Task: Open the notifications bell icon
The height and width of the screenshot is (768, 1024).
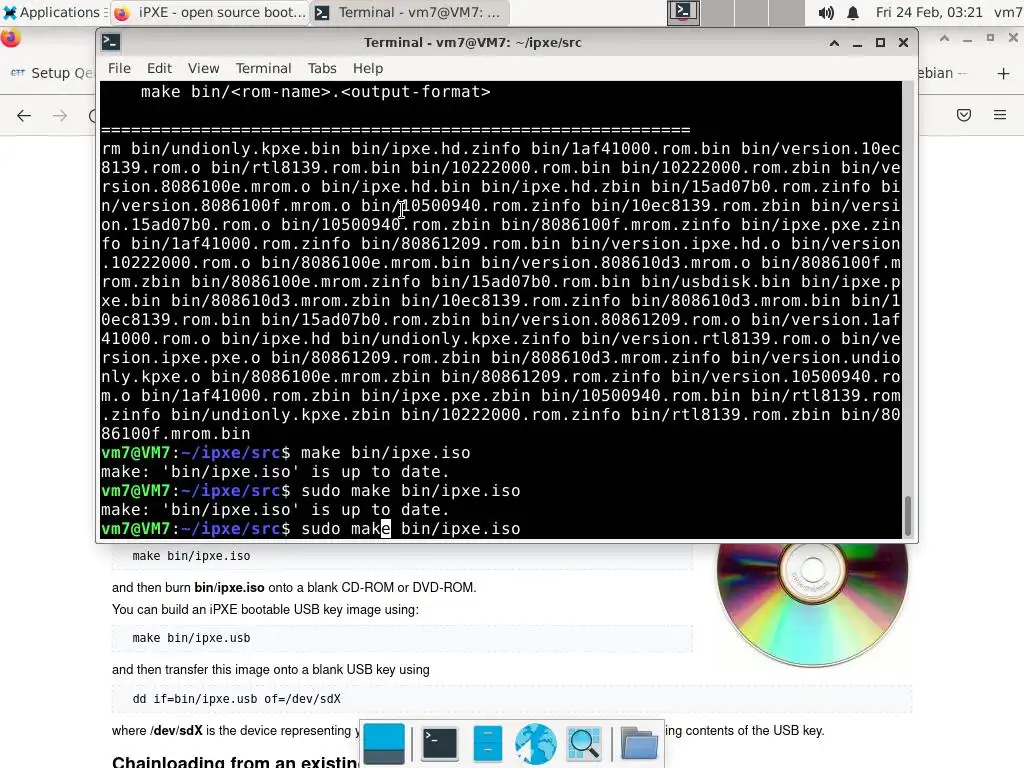Action: [853, 12]
